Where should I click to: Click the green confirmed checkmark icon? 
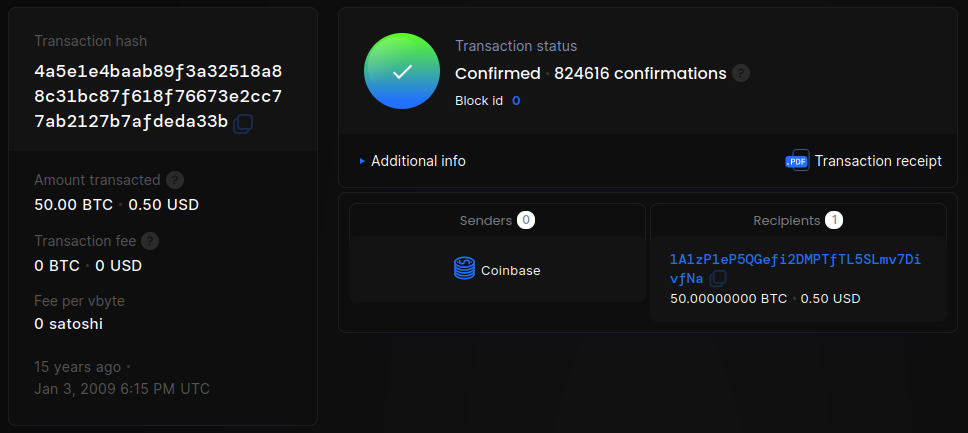click(x=401, y=71)
